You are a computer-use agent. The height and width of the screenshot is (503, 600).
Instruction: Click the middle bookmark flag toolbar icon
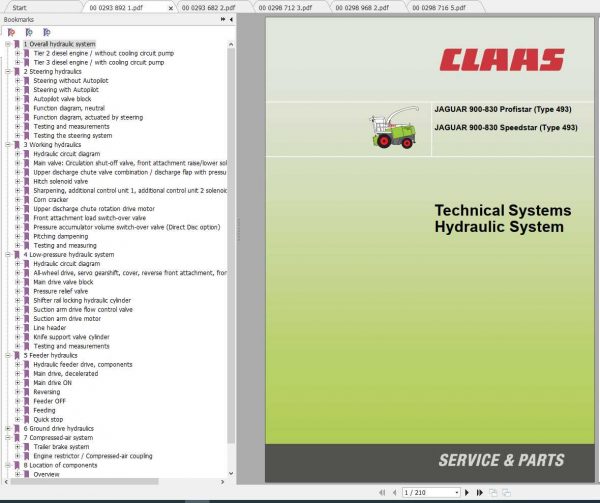29,32
